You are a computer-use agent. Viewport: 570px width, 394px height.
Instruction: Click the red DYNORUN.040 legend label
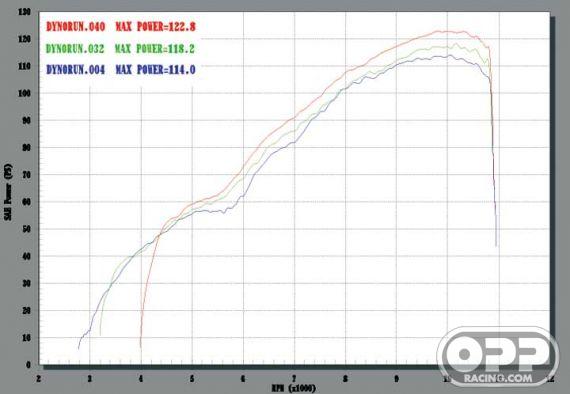(76, 27)
